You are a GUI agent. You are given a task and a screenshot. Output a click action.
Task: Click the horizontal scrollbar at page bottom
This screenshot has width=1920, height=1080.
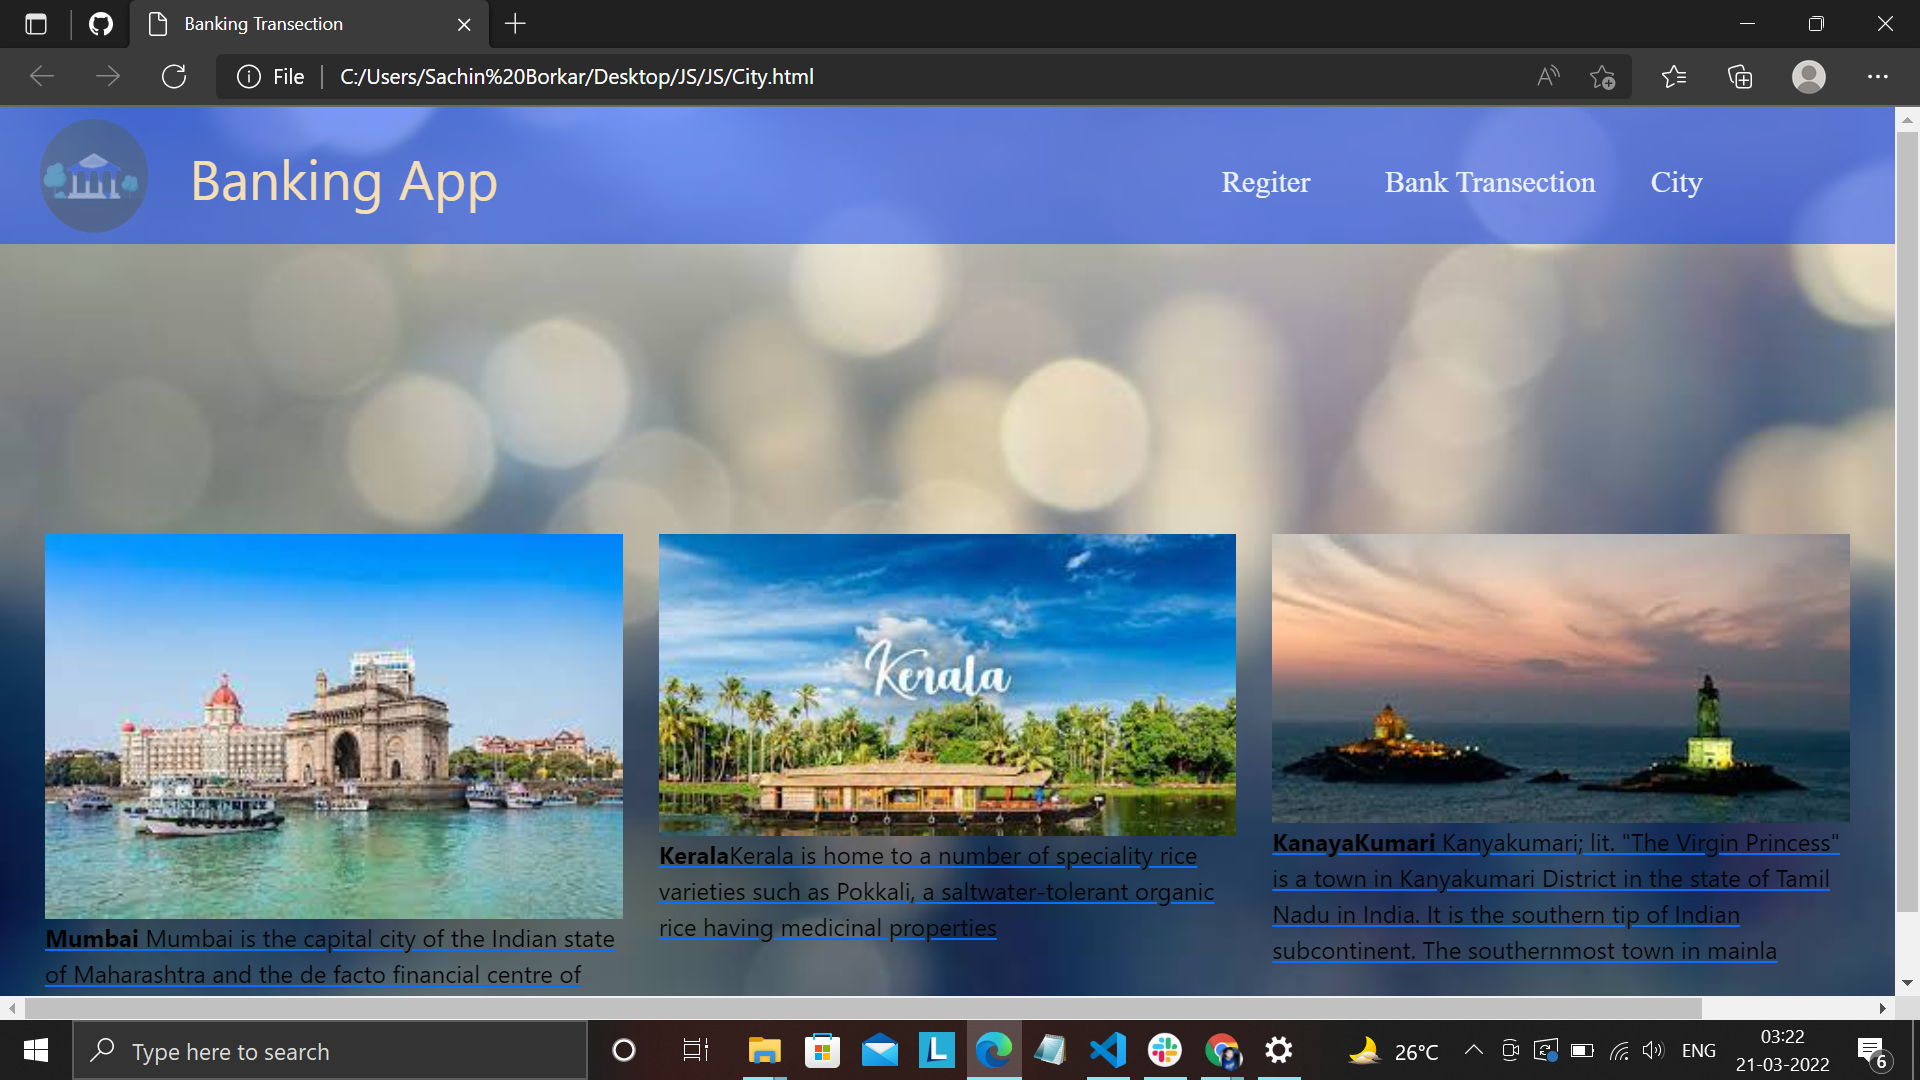pos(863,1007)
